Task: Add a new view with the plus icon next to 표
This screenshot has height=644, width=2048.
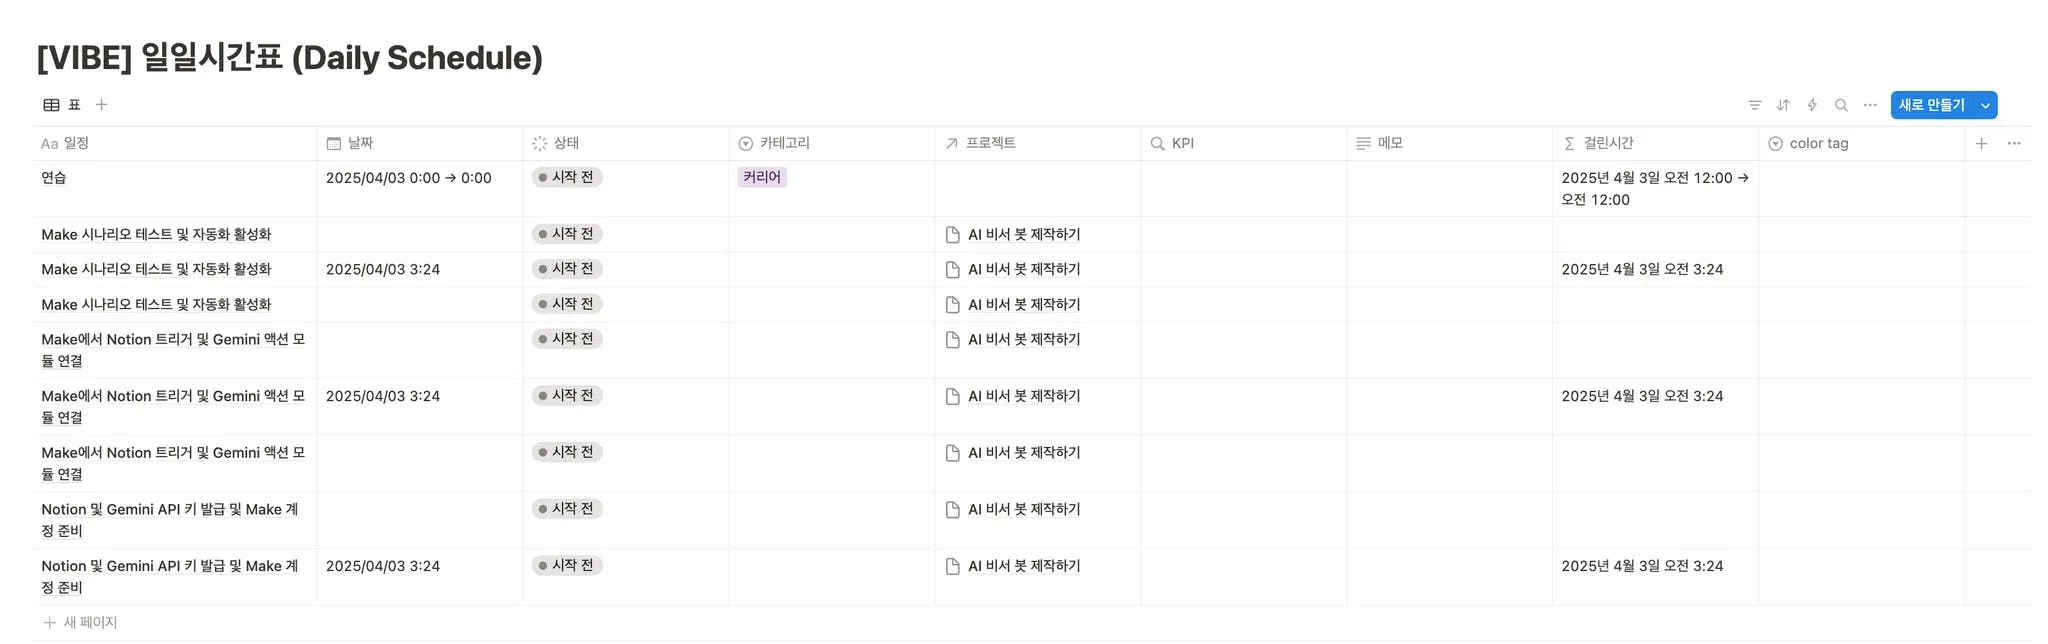Action: [x=102, y=105]
